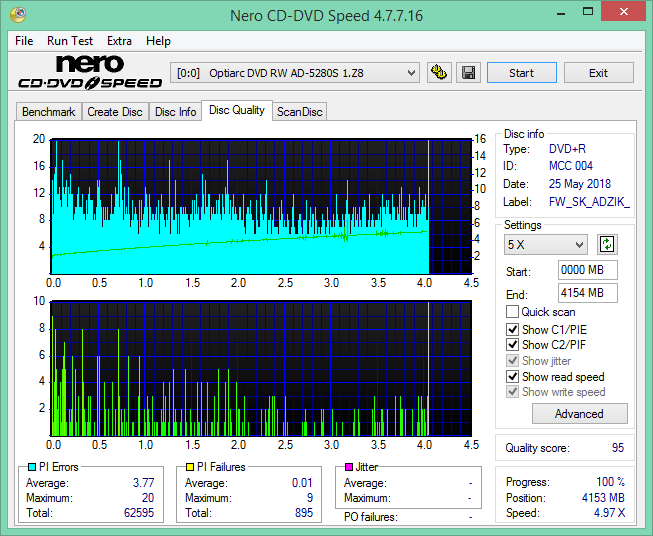Image resolution: width=653 pixels, height=536 pixels.
Task: Open the Extra menu
Action: point(119,41)
